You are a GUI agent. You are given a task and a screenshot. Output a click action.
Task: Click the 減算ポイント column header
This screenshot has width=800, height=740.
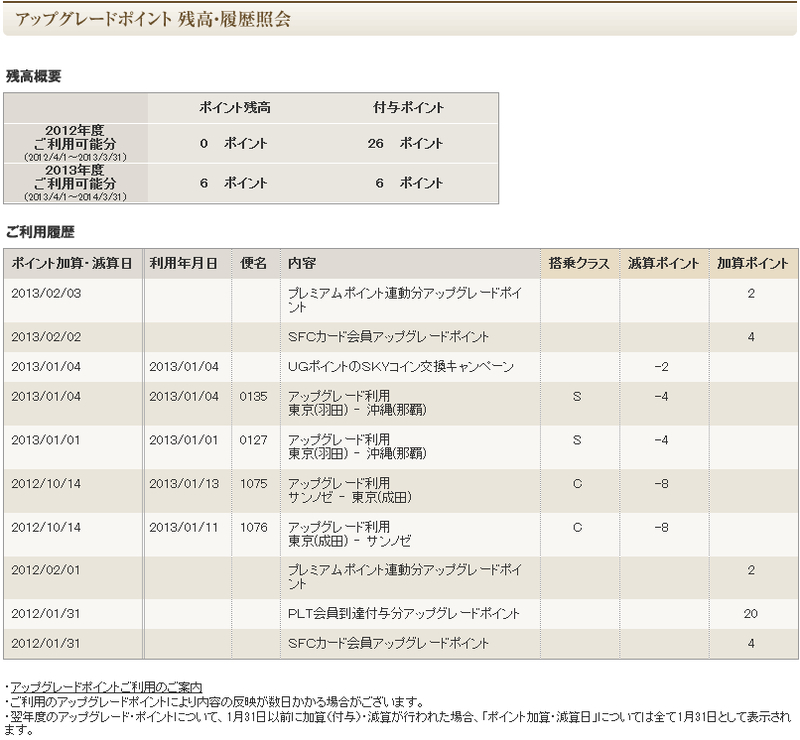click(x=663, y=263)
